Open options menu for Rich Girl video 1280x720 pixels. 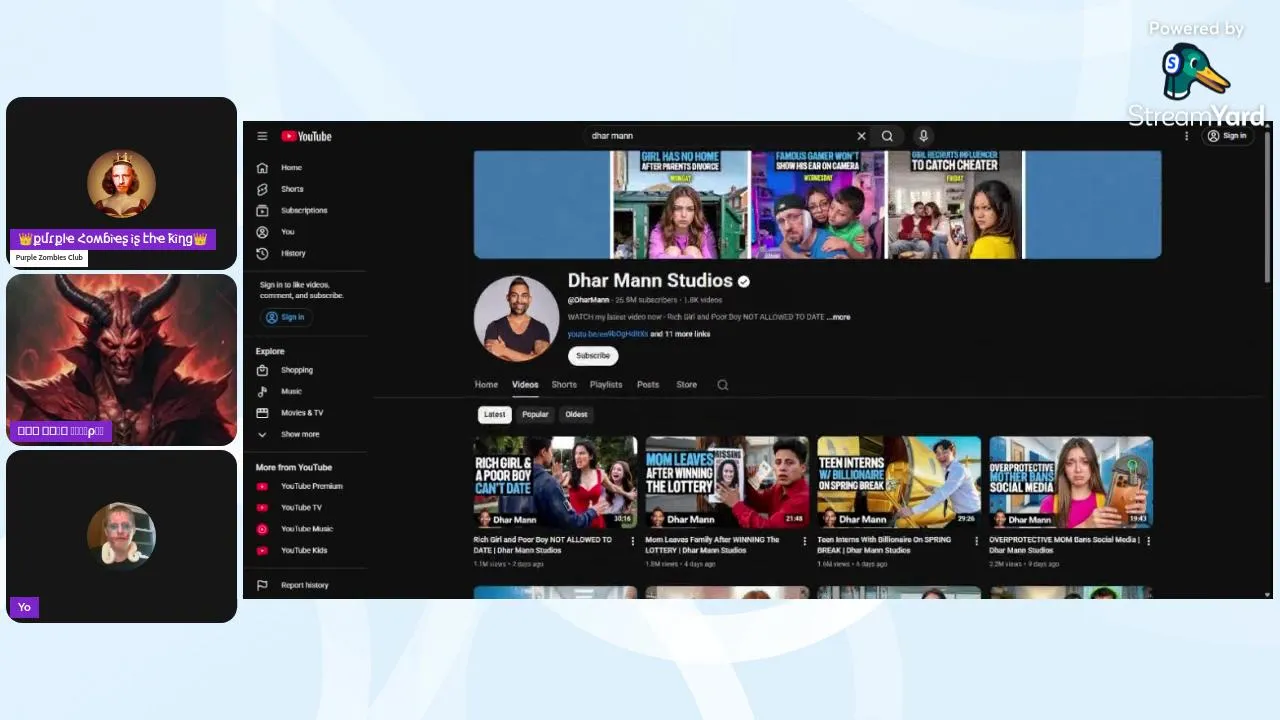[x=632, y=541]
